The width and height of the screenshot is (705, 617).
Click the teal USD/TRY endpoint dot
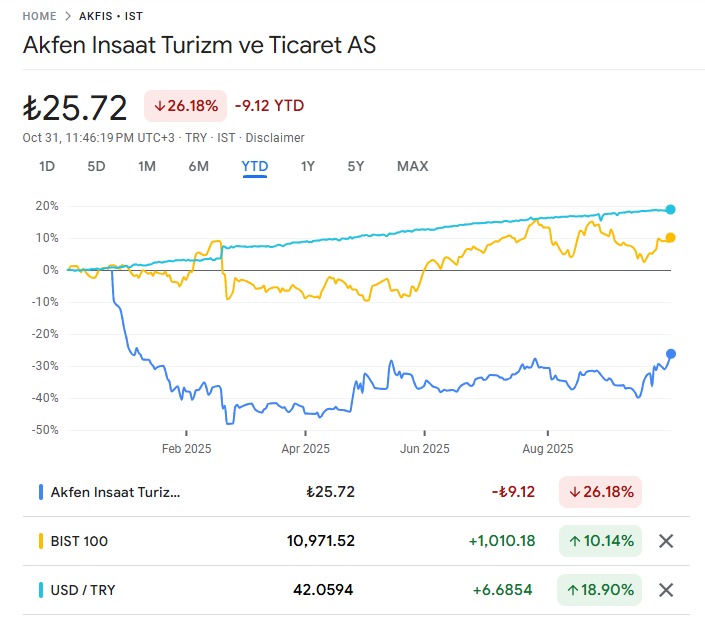click(x=670, y=209)
